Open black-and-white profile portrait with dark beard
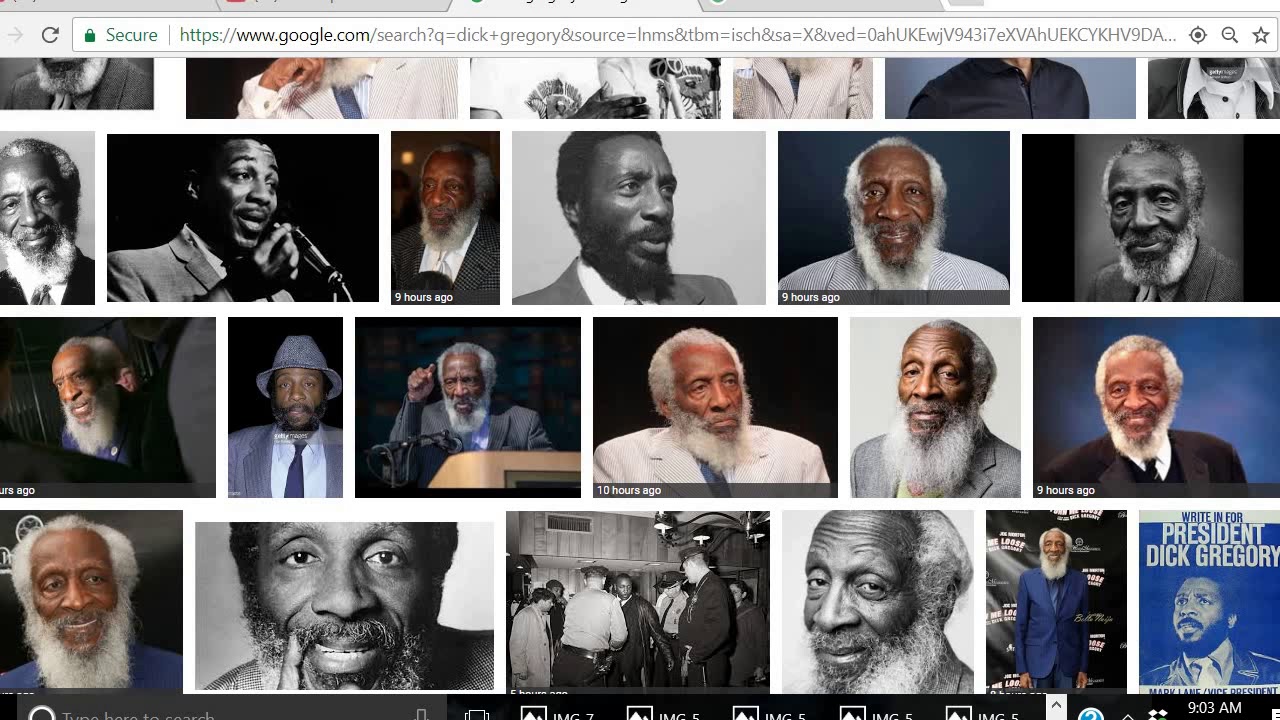The image size is (1280, 720). (638, 218)
